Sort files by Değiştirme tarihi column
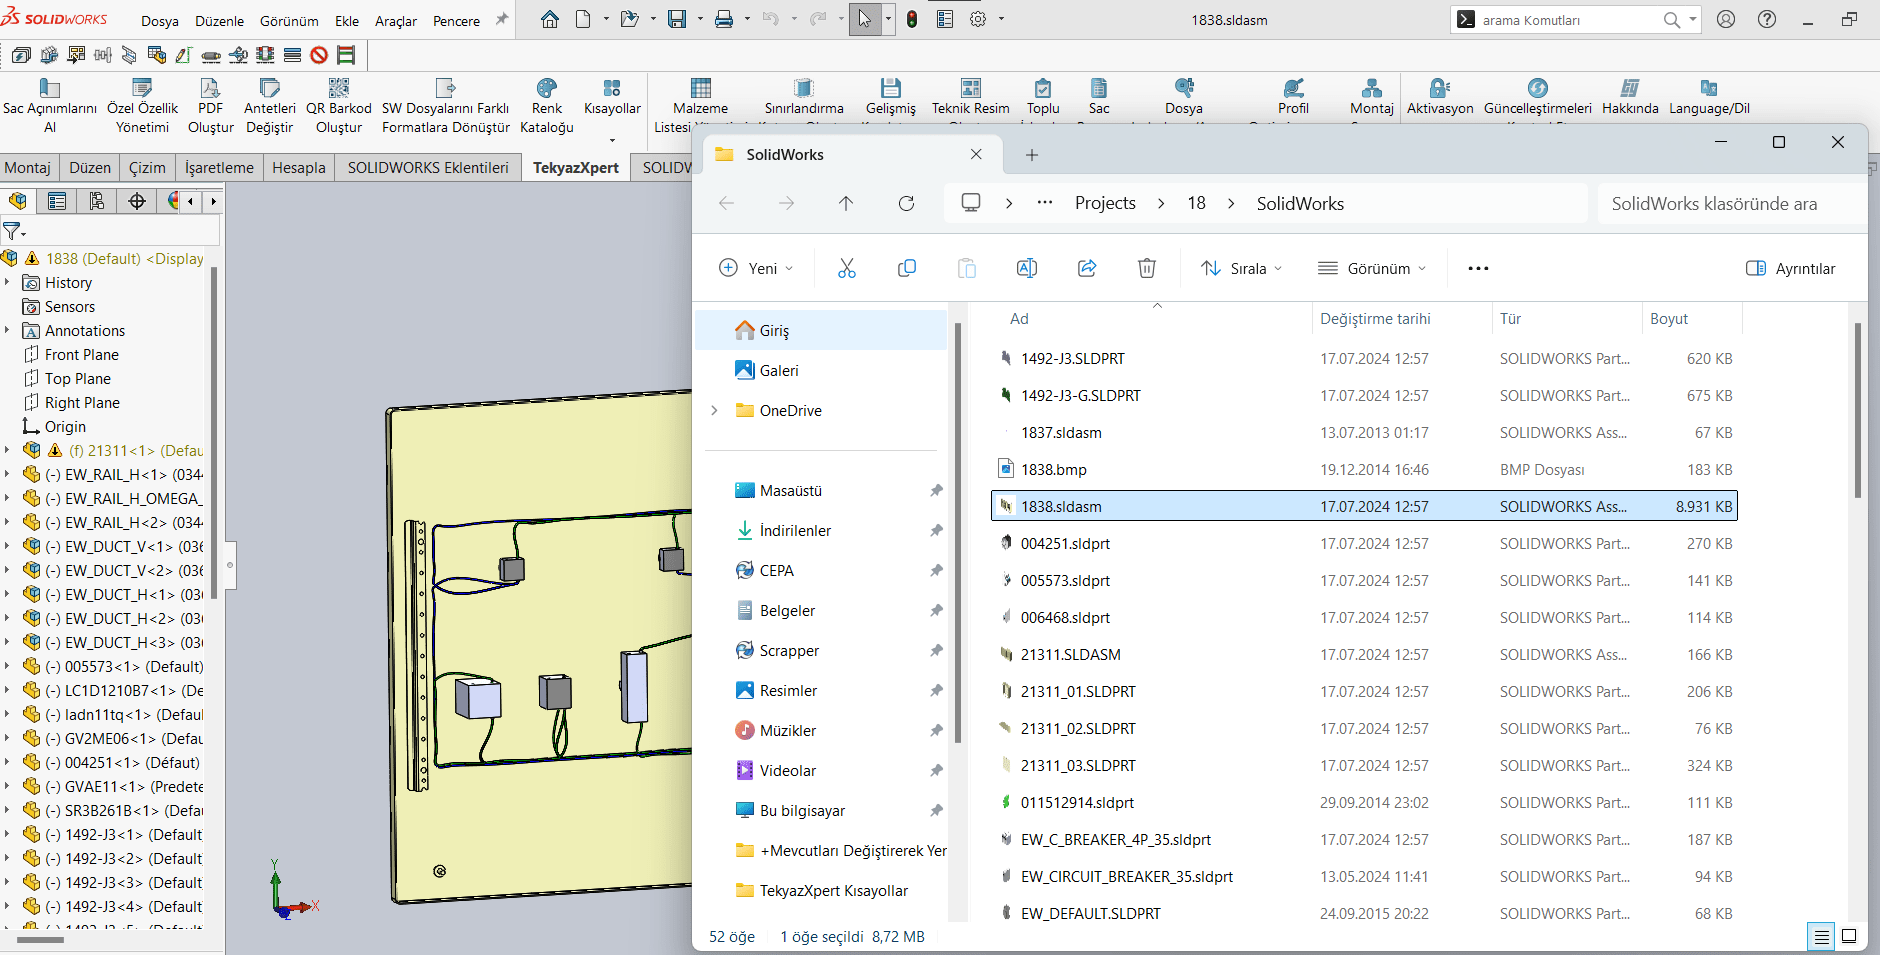Image resolution: width=1880 pixels, height=955 pixels. (x=1401, y=318)
